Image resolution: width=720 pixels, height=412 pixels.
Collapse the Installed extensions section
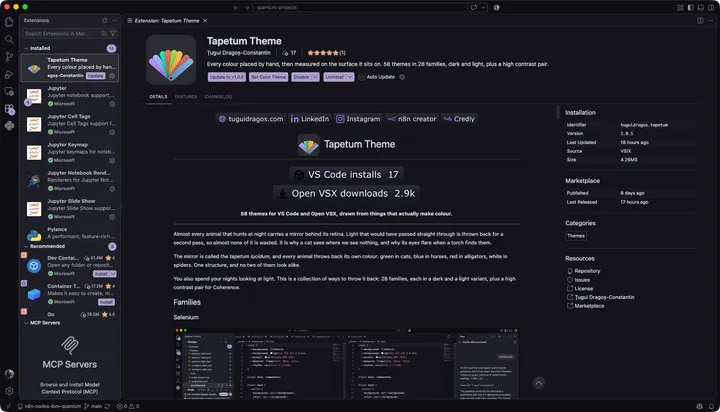point(26,48)
